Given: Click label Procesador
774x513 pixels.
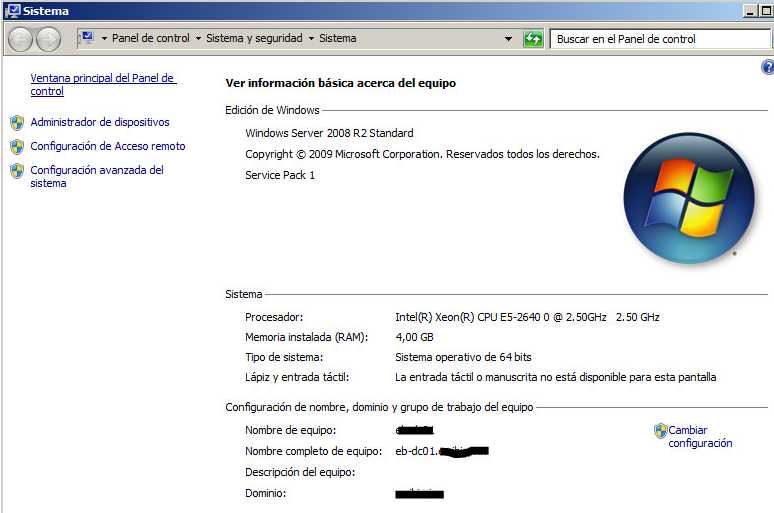Looking at the screenshot, I should [274, 317].
